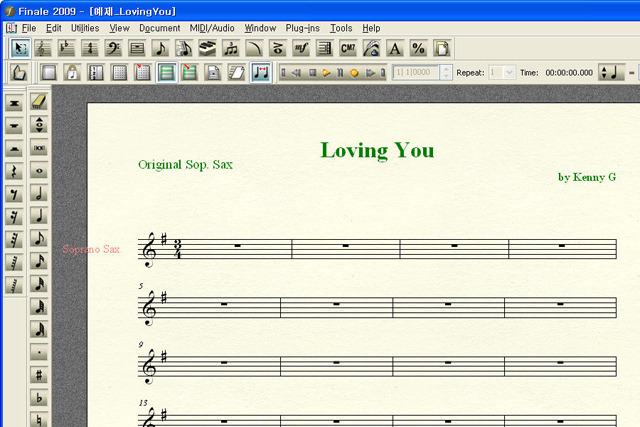
Task: Select the Selection arrow tool
Action: pos(20,48)
